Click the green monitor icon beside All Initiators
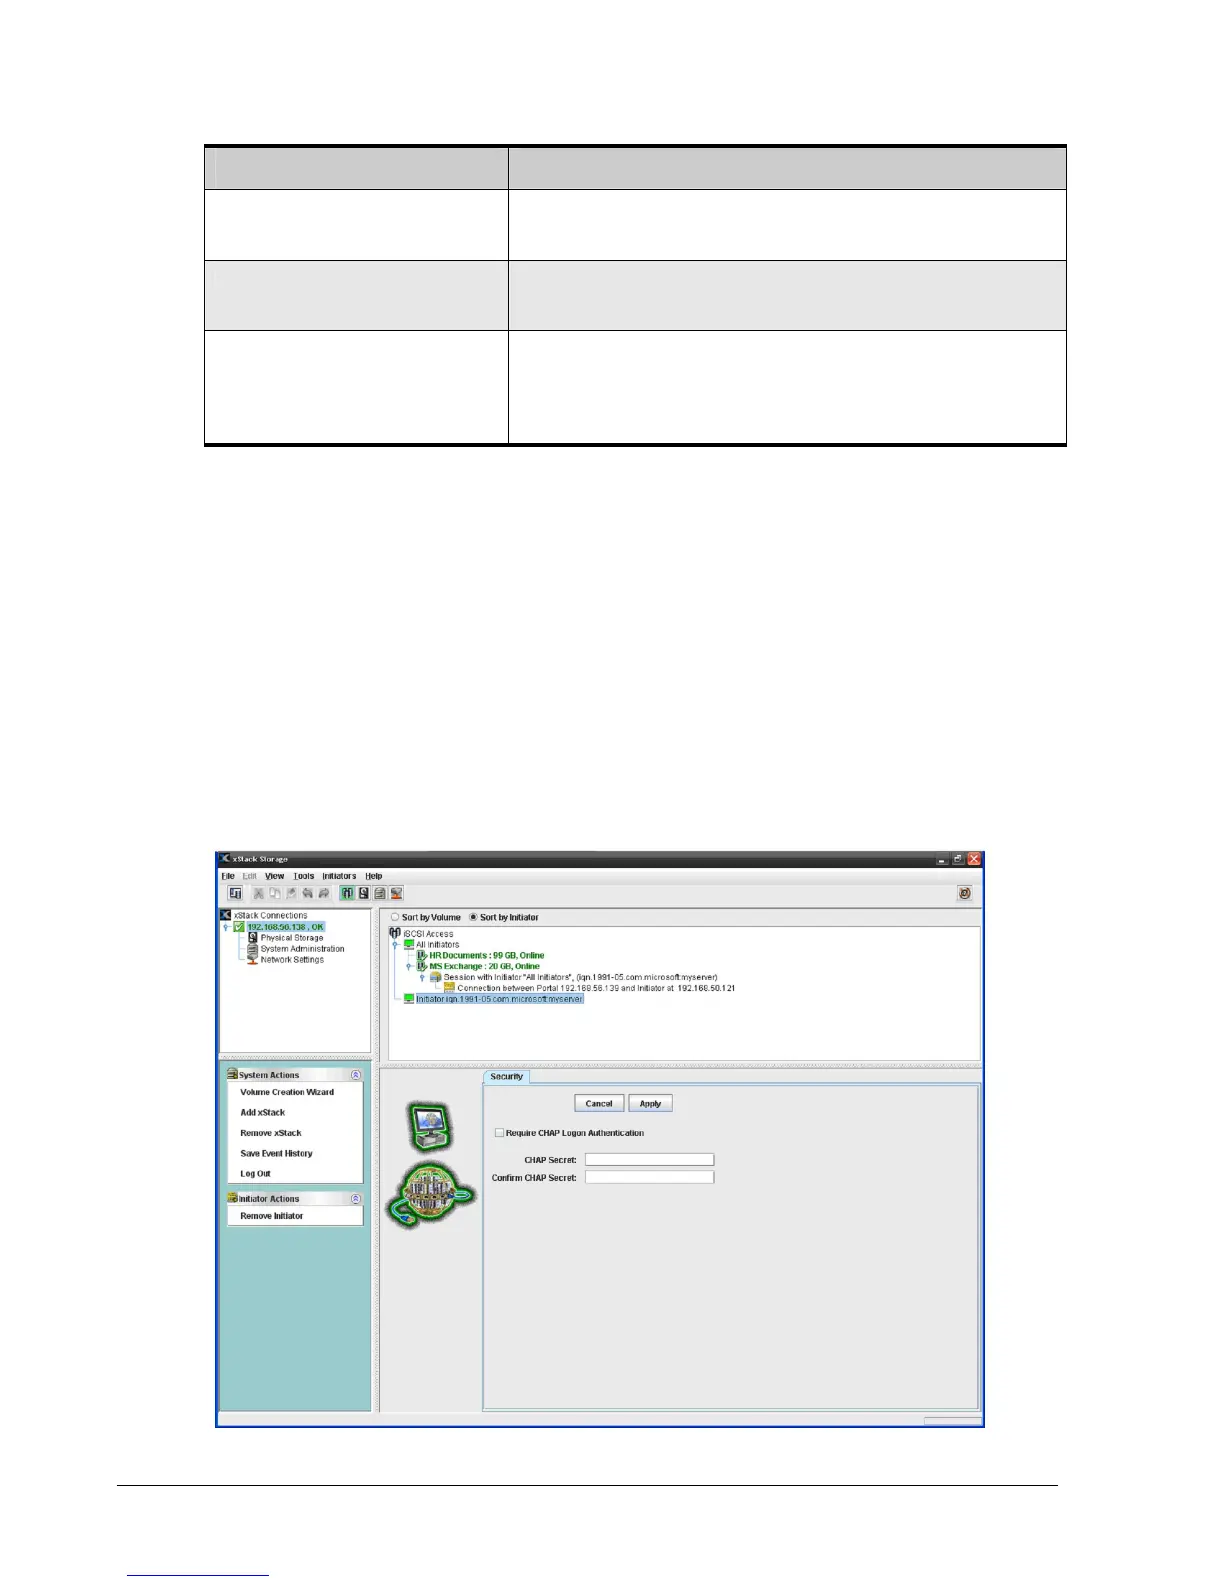This screenshot has width=1224, height=1584. click(x=409, y=944)
